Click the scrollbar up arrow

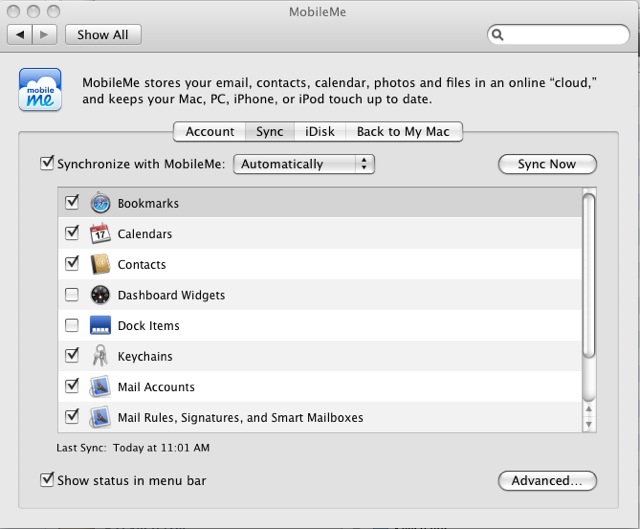click(x=589, y=409)
